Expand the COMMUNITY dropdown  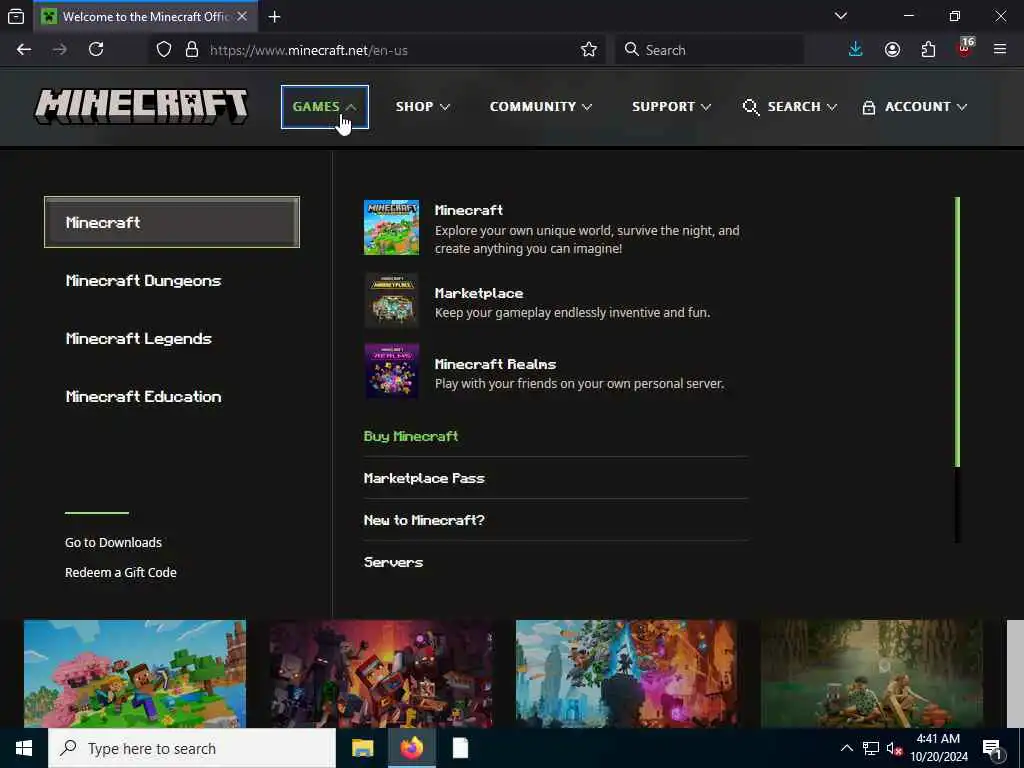541,107
